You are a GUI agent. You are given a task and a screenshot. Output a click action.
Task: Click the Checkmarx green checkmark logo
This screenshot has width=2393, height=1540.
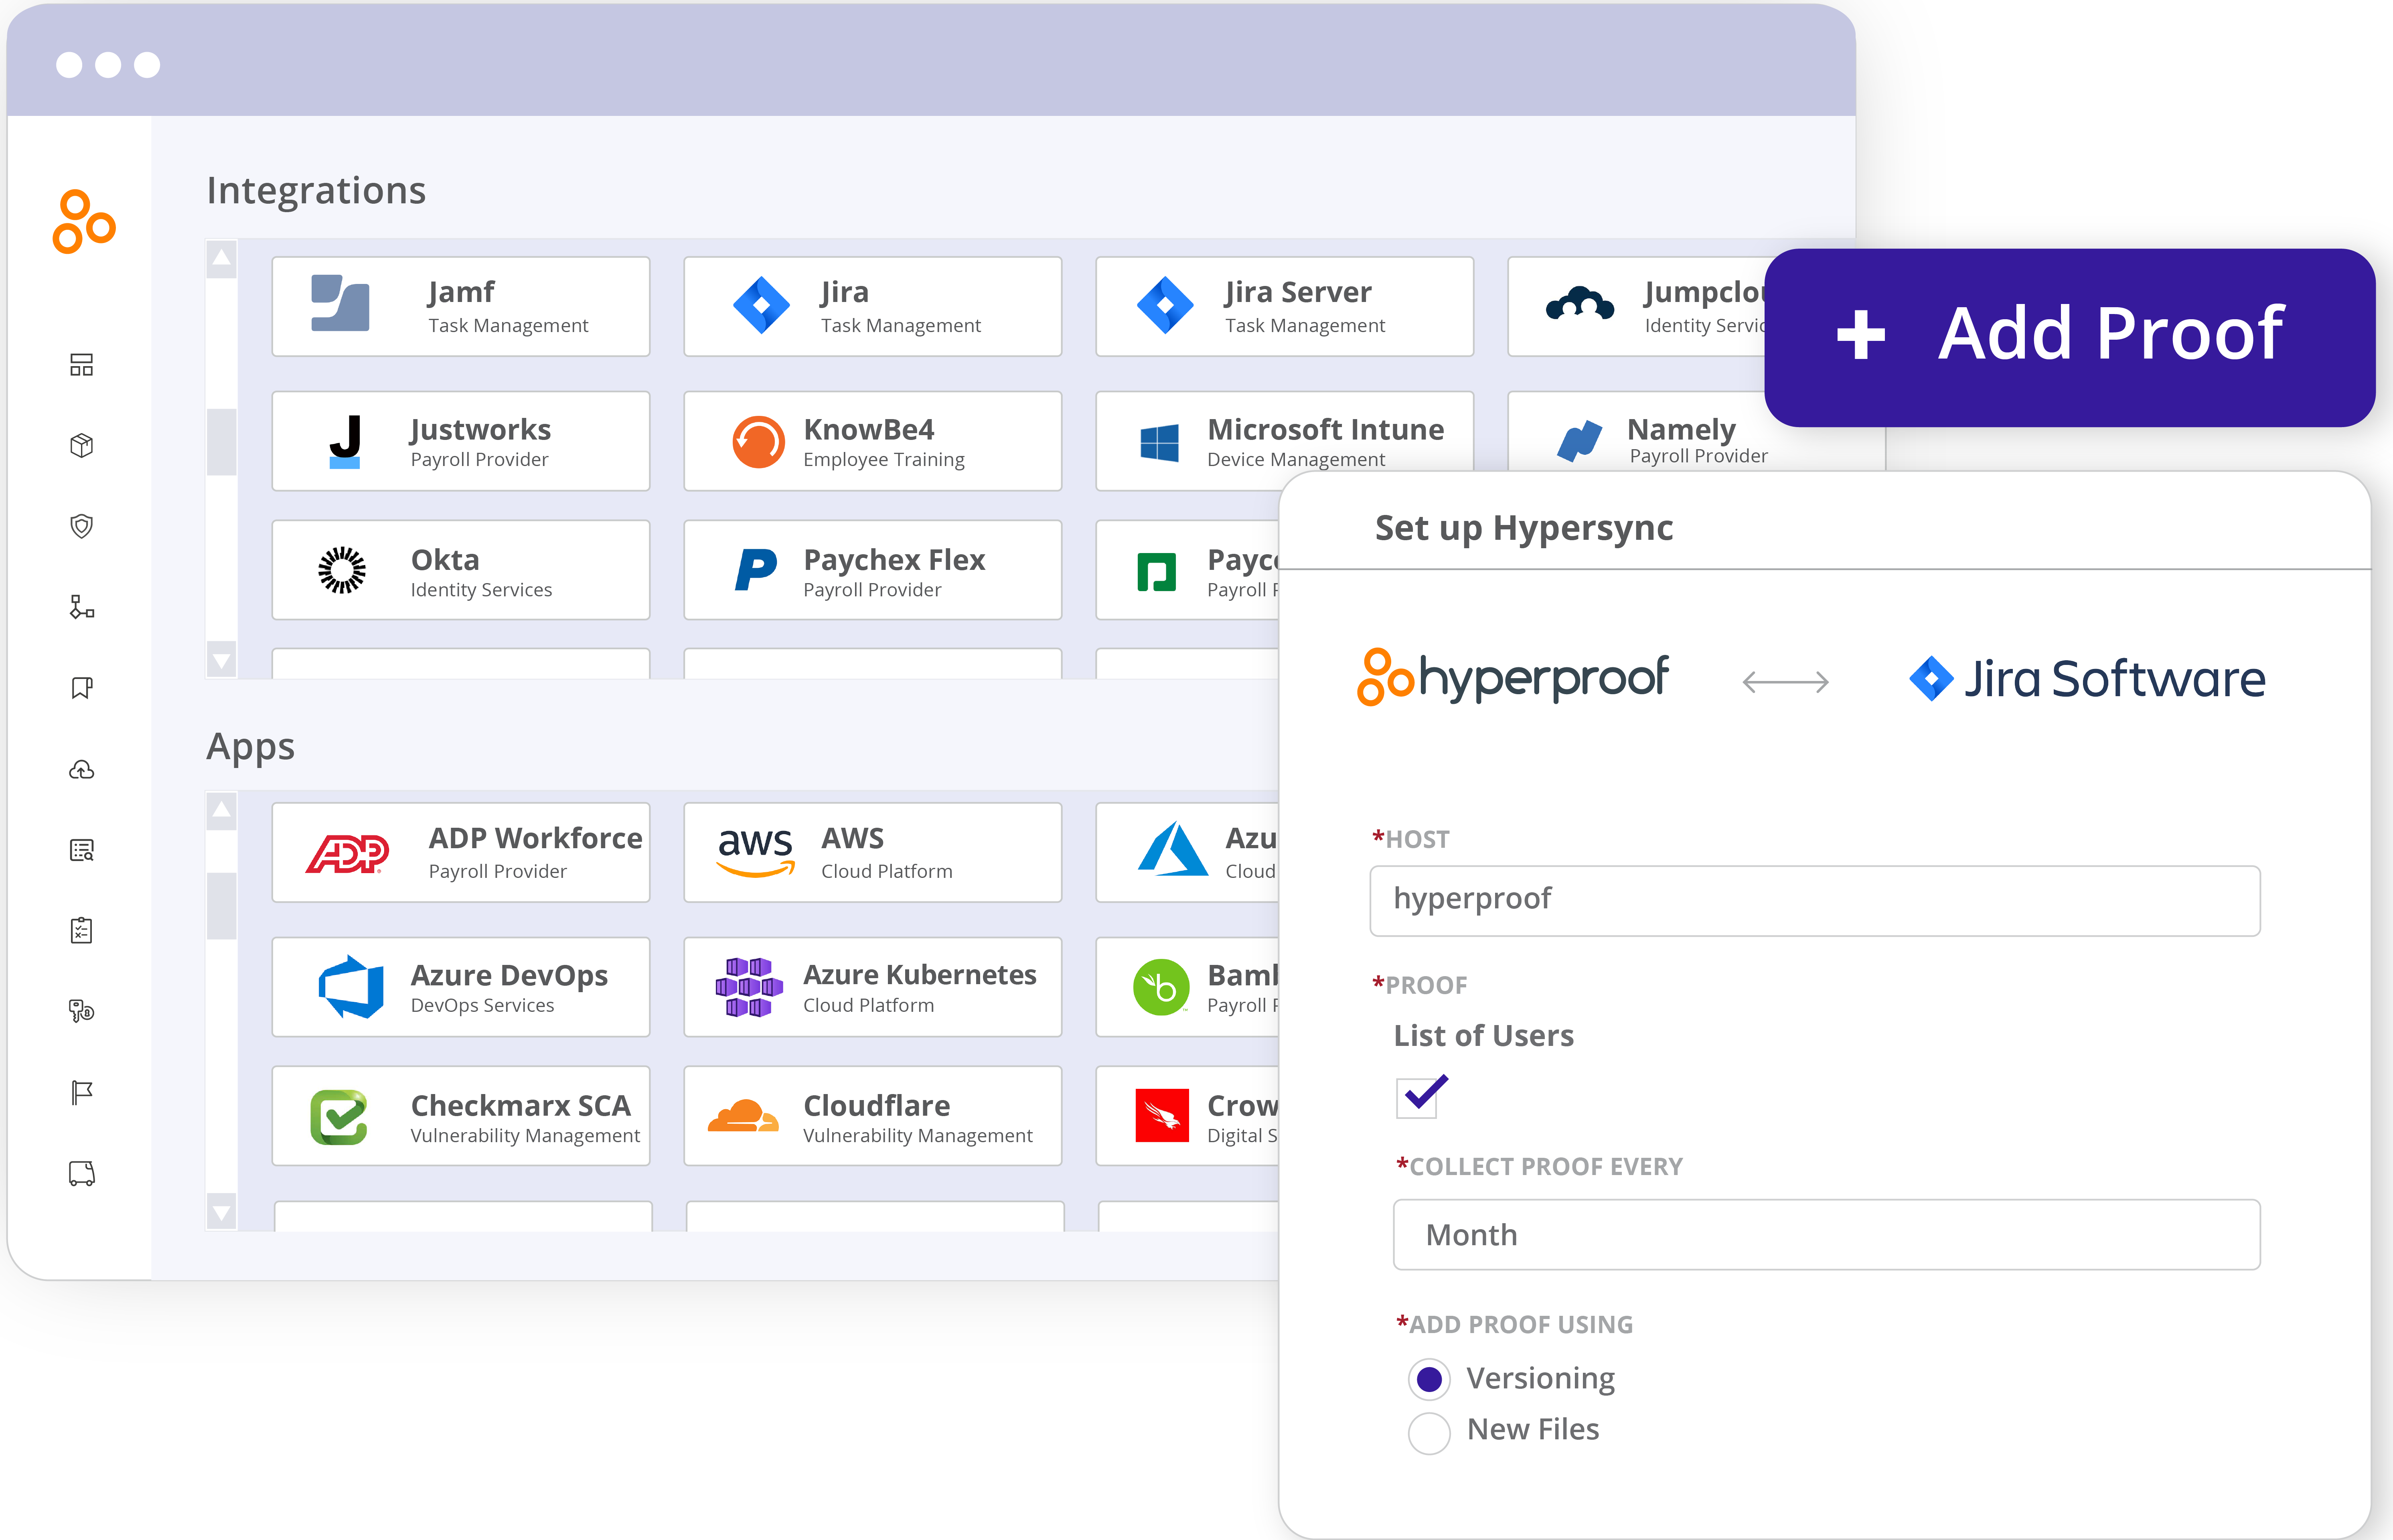pos(339,1117)
